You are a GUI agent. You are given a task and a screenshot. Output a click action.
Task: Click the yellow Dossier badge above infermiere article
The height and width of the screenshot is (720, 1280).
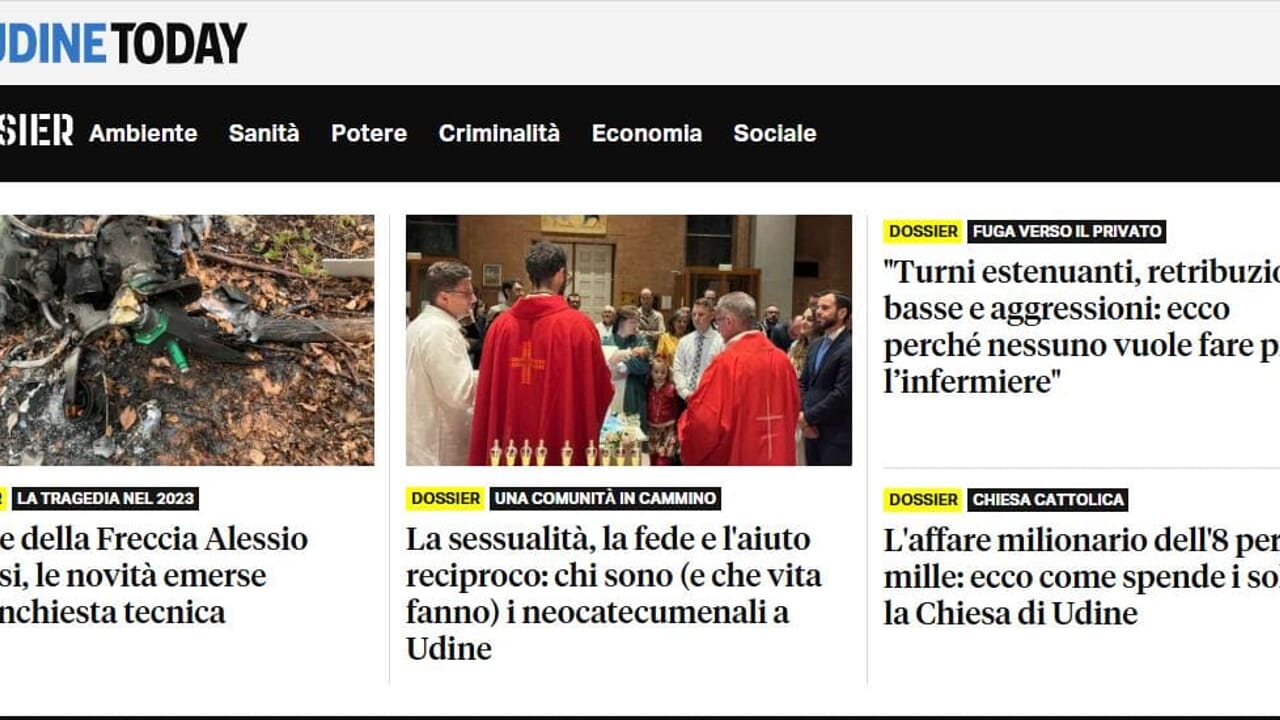click(923, 231)
